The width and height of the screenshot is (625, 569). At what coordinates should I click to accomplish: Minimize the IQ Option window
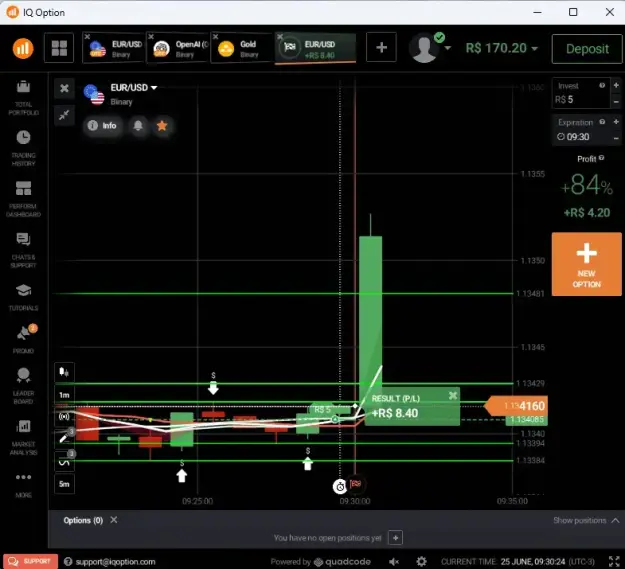pos(537,12)
